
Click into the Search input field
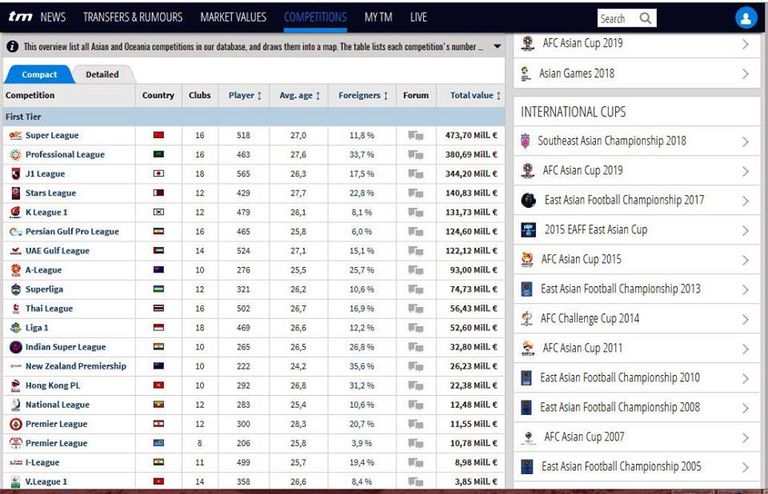tap(615, 18)
